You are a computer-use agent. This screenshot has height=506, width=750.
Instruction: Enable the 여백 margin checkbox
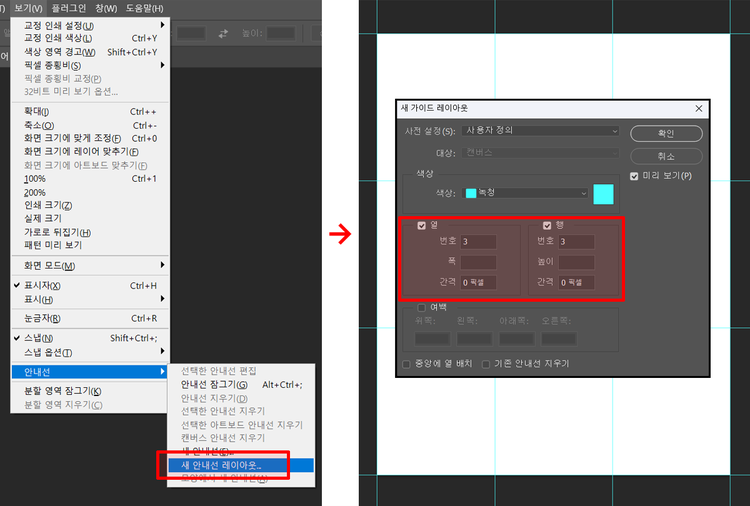(421, 308)
